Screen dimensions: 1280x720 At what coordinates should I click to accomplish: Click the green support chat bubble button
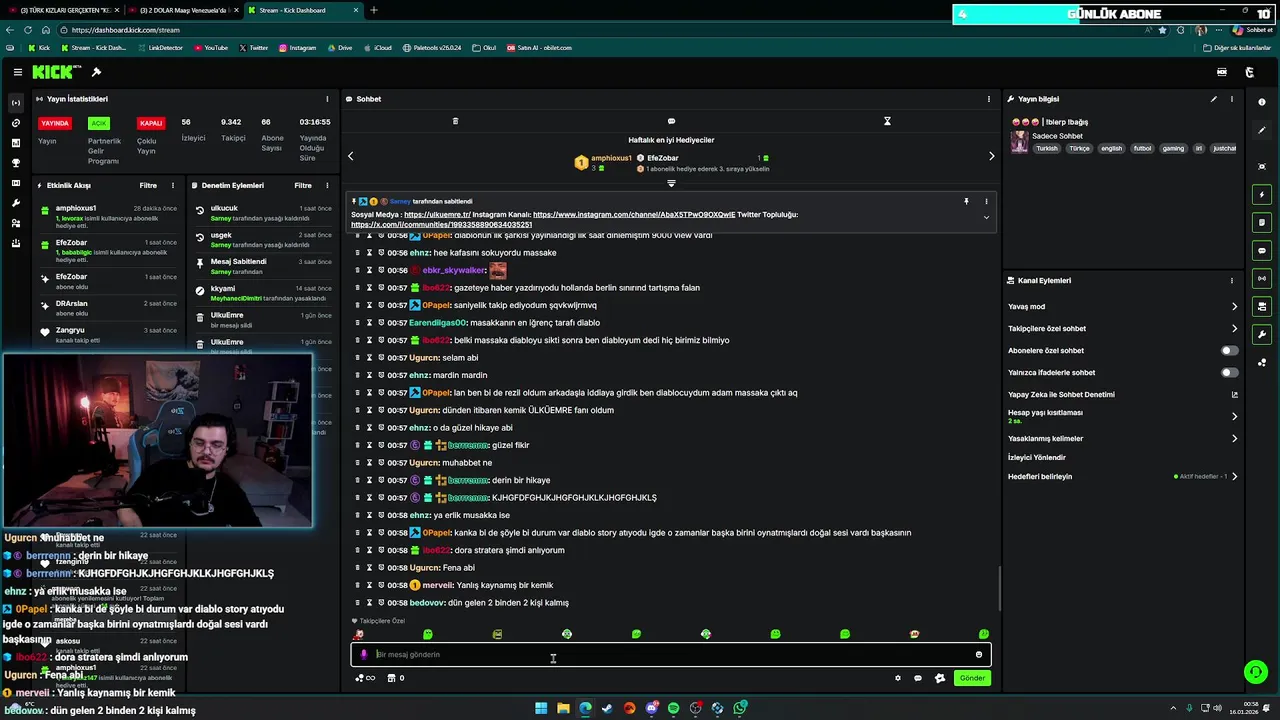1256,672
